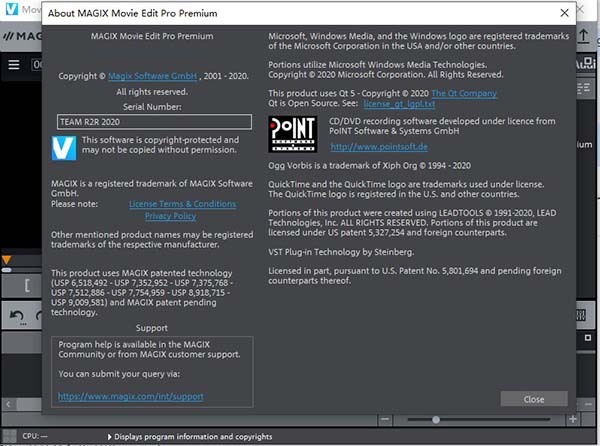Open the magix.com/int/support link
The width and height of the screenshot is (600, 446).
130,397
